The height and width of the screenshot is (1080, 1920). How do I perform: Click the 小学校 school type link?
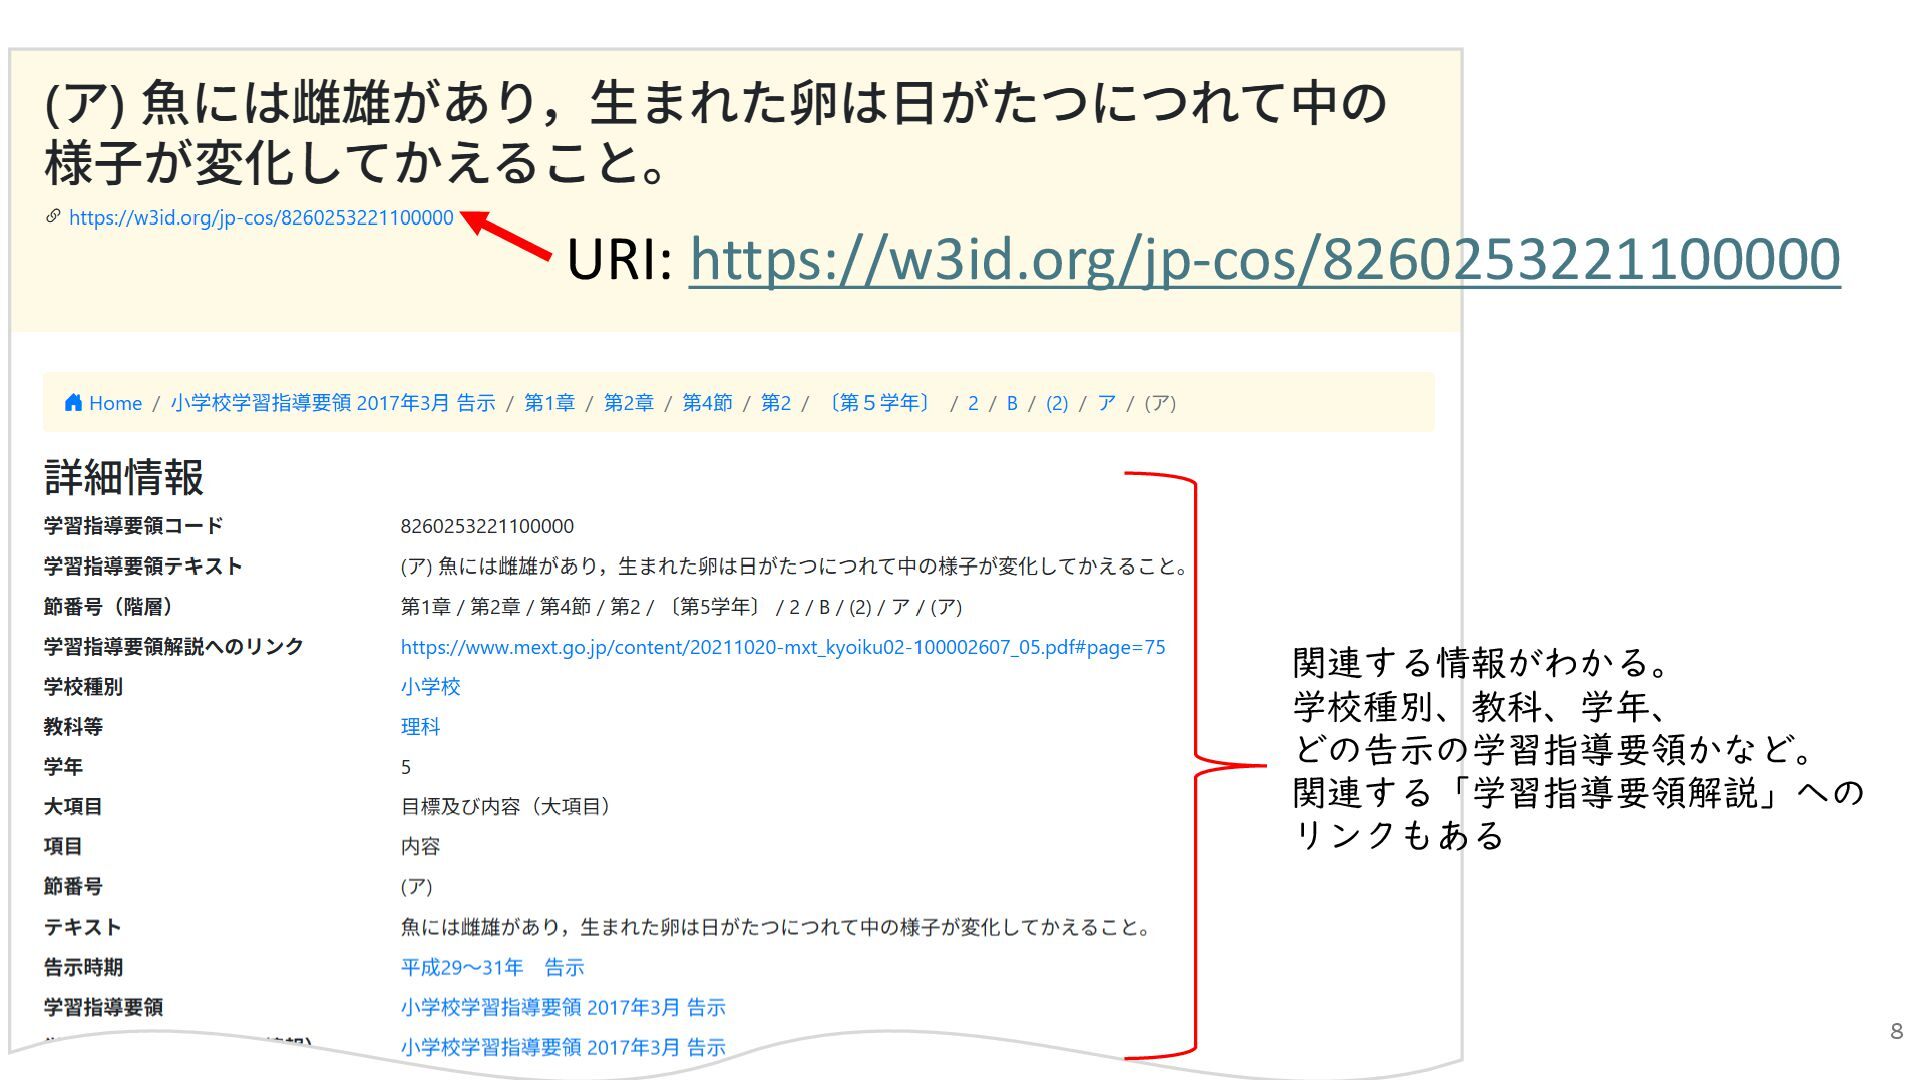[x=430, y=687]
